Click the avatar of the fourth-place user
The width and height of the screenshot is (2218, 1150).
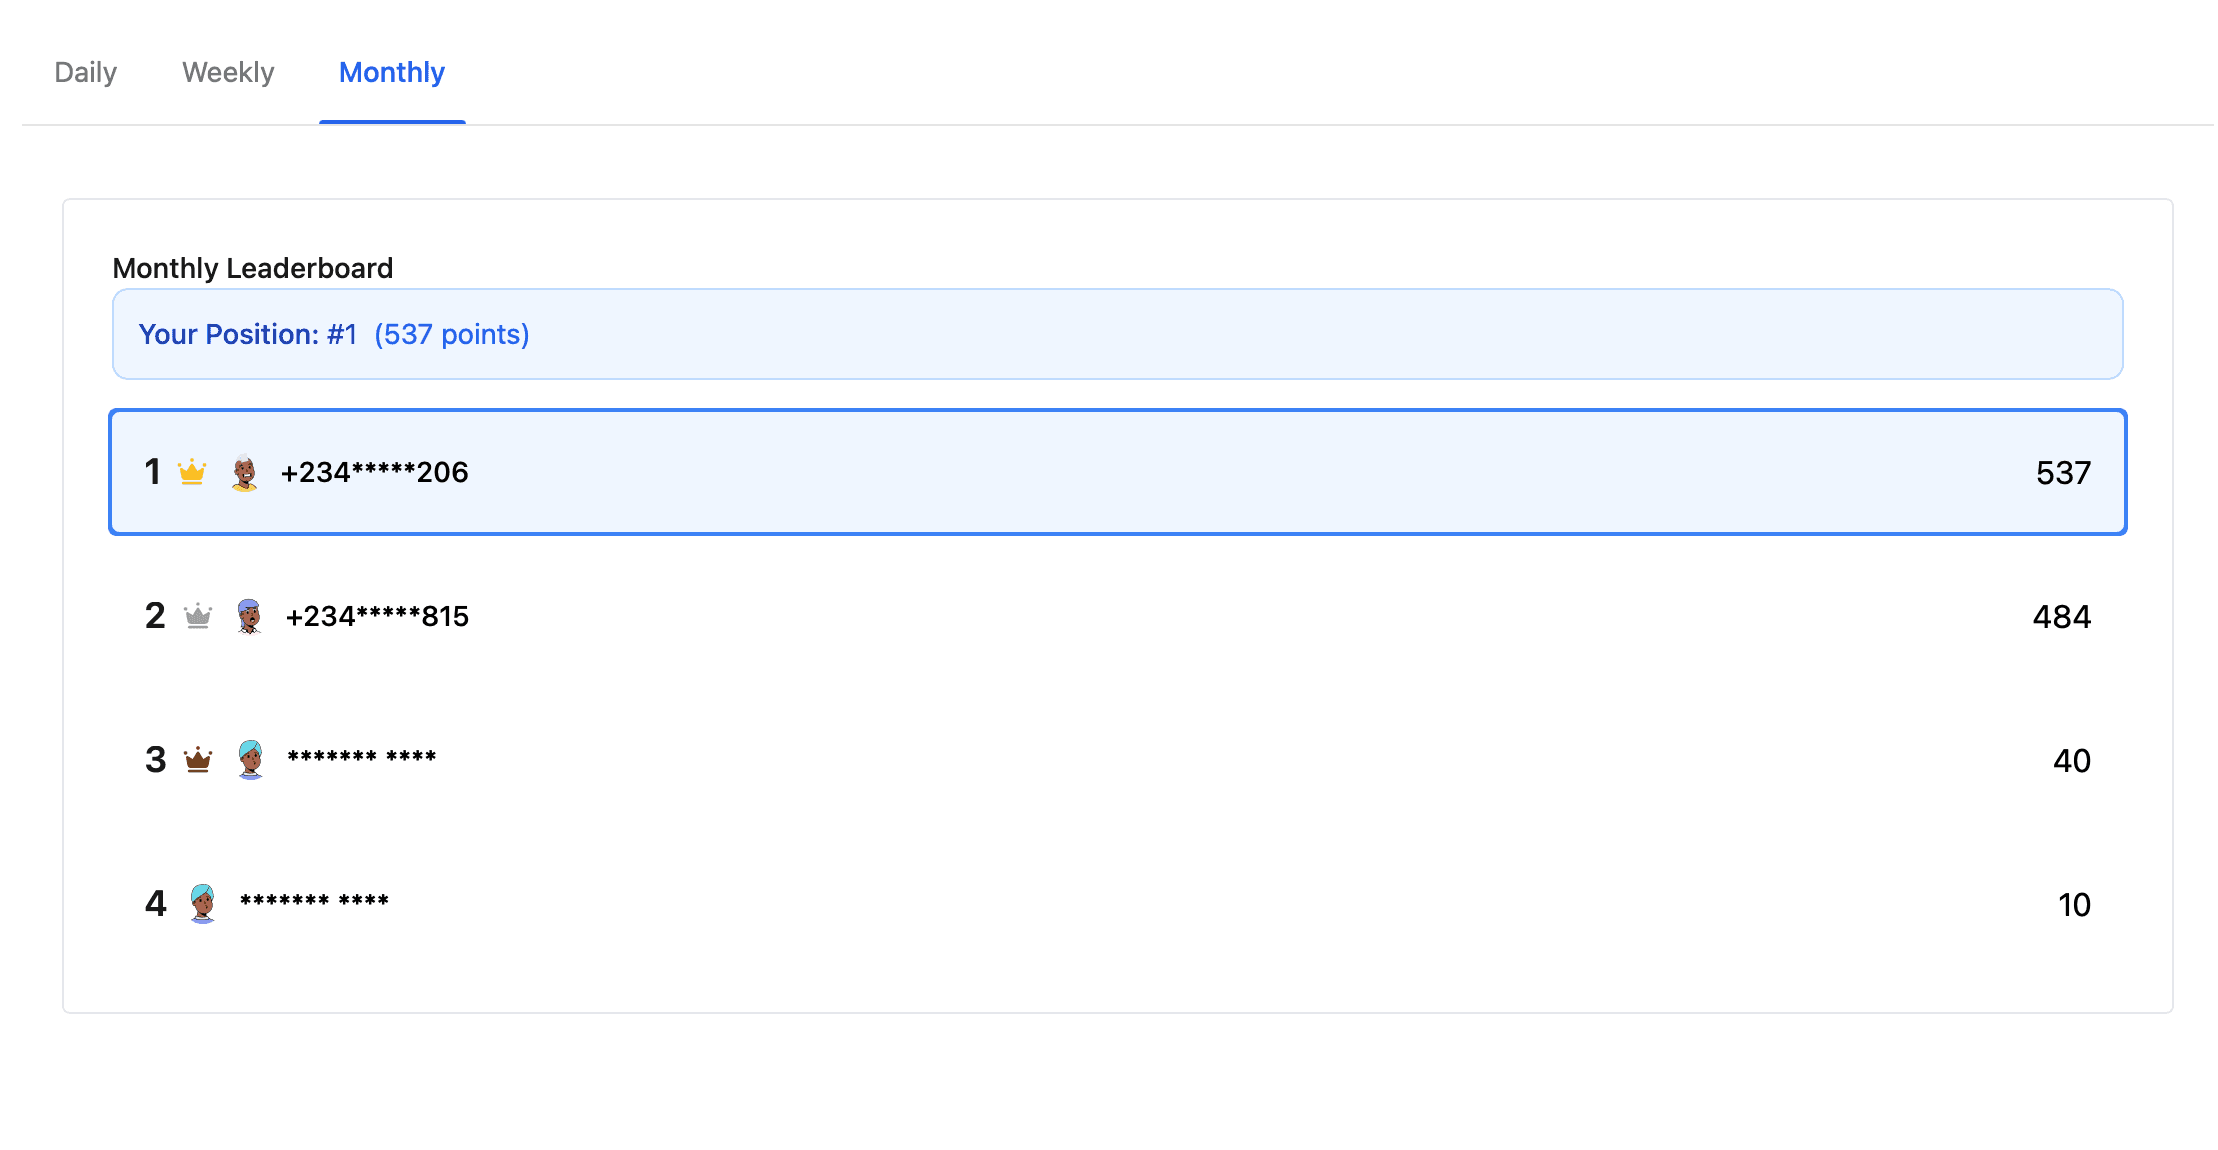click(203, 904)
